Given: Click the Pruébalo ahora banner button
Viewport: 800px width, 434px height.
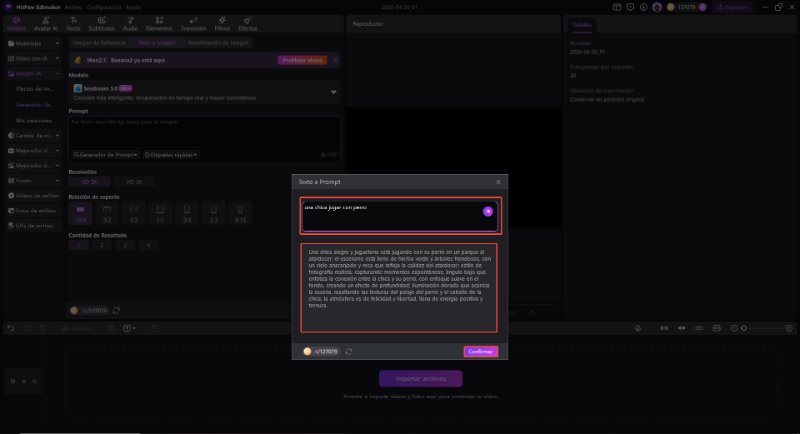Looking at the screenshot, I should 301,60.
